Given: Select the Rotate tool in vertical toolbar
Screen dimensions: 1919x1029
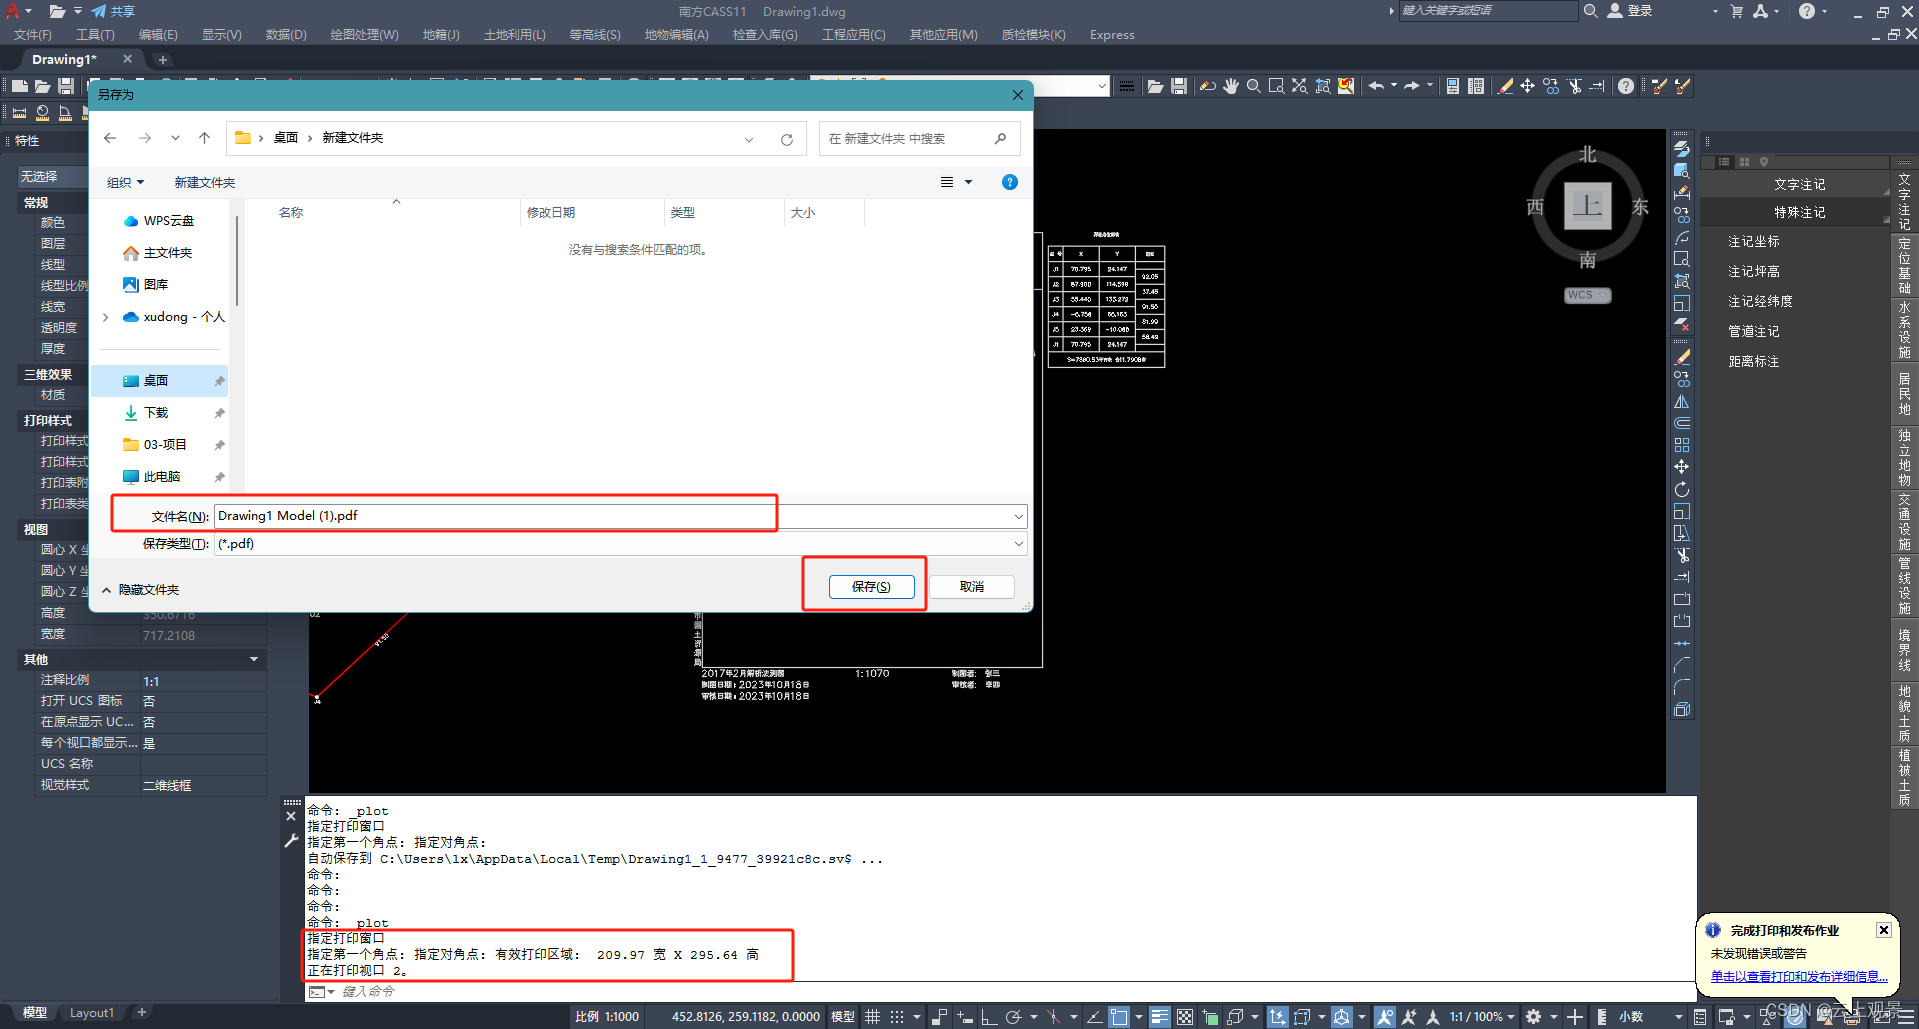Looking at the screenshot, I should [1682, 490].
